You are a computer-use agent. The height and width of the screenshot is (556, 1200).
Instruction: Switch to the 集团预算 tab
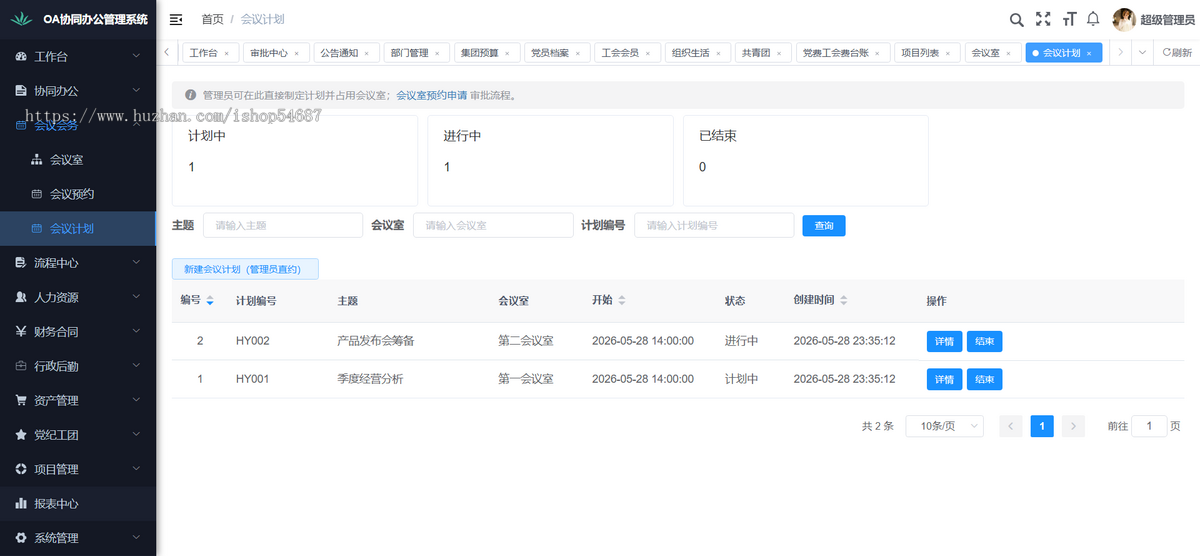click(x=486, y=53)
